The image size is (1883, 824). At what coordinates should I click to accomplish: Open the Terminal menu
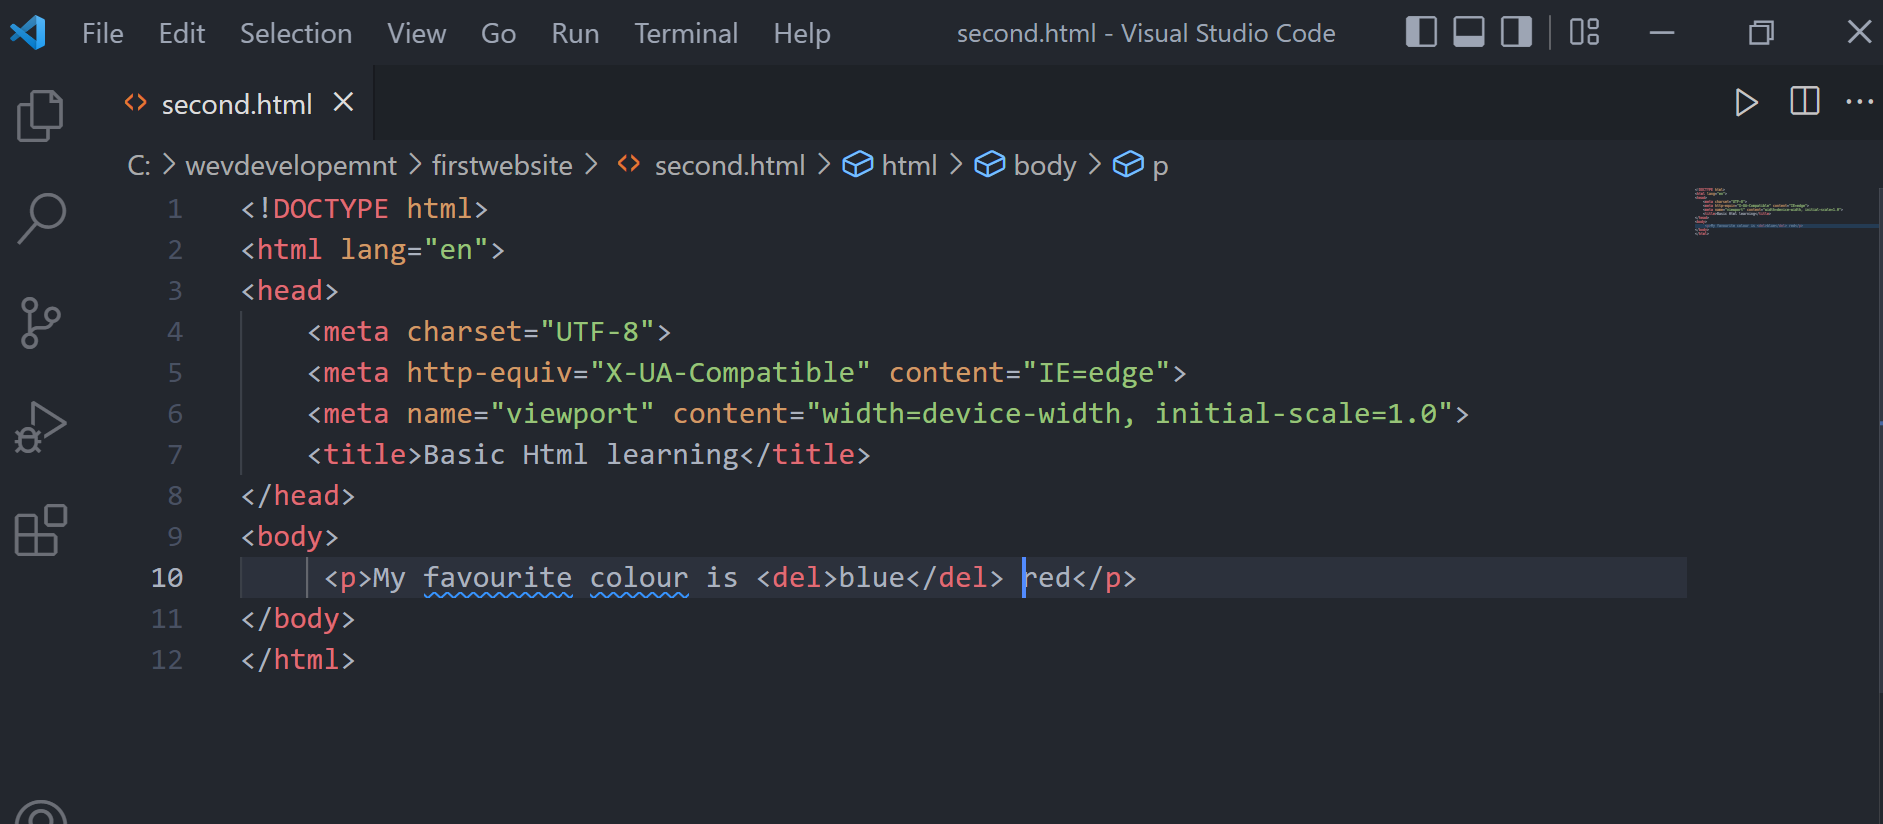[x=686, y=33]
